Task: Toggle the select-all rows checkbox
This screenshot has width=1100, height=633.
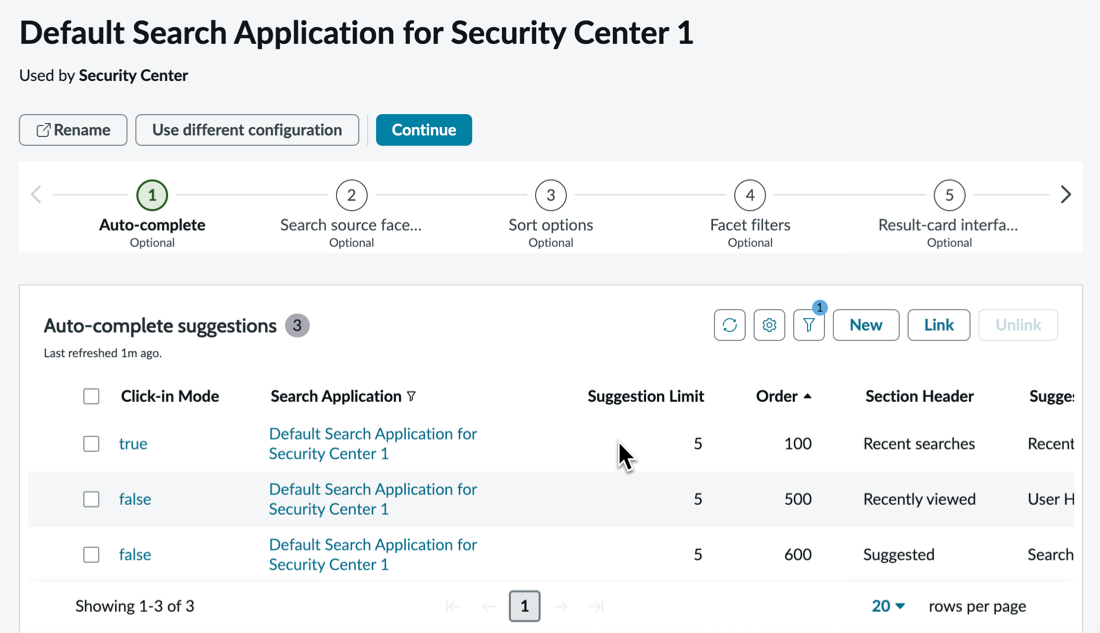Action: [x=91, y=397]
